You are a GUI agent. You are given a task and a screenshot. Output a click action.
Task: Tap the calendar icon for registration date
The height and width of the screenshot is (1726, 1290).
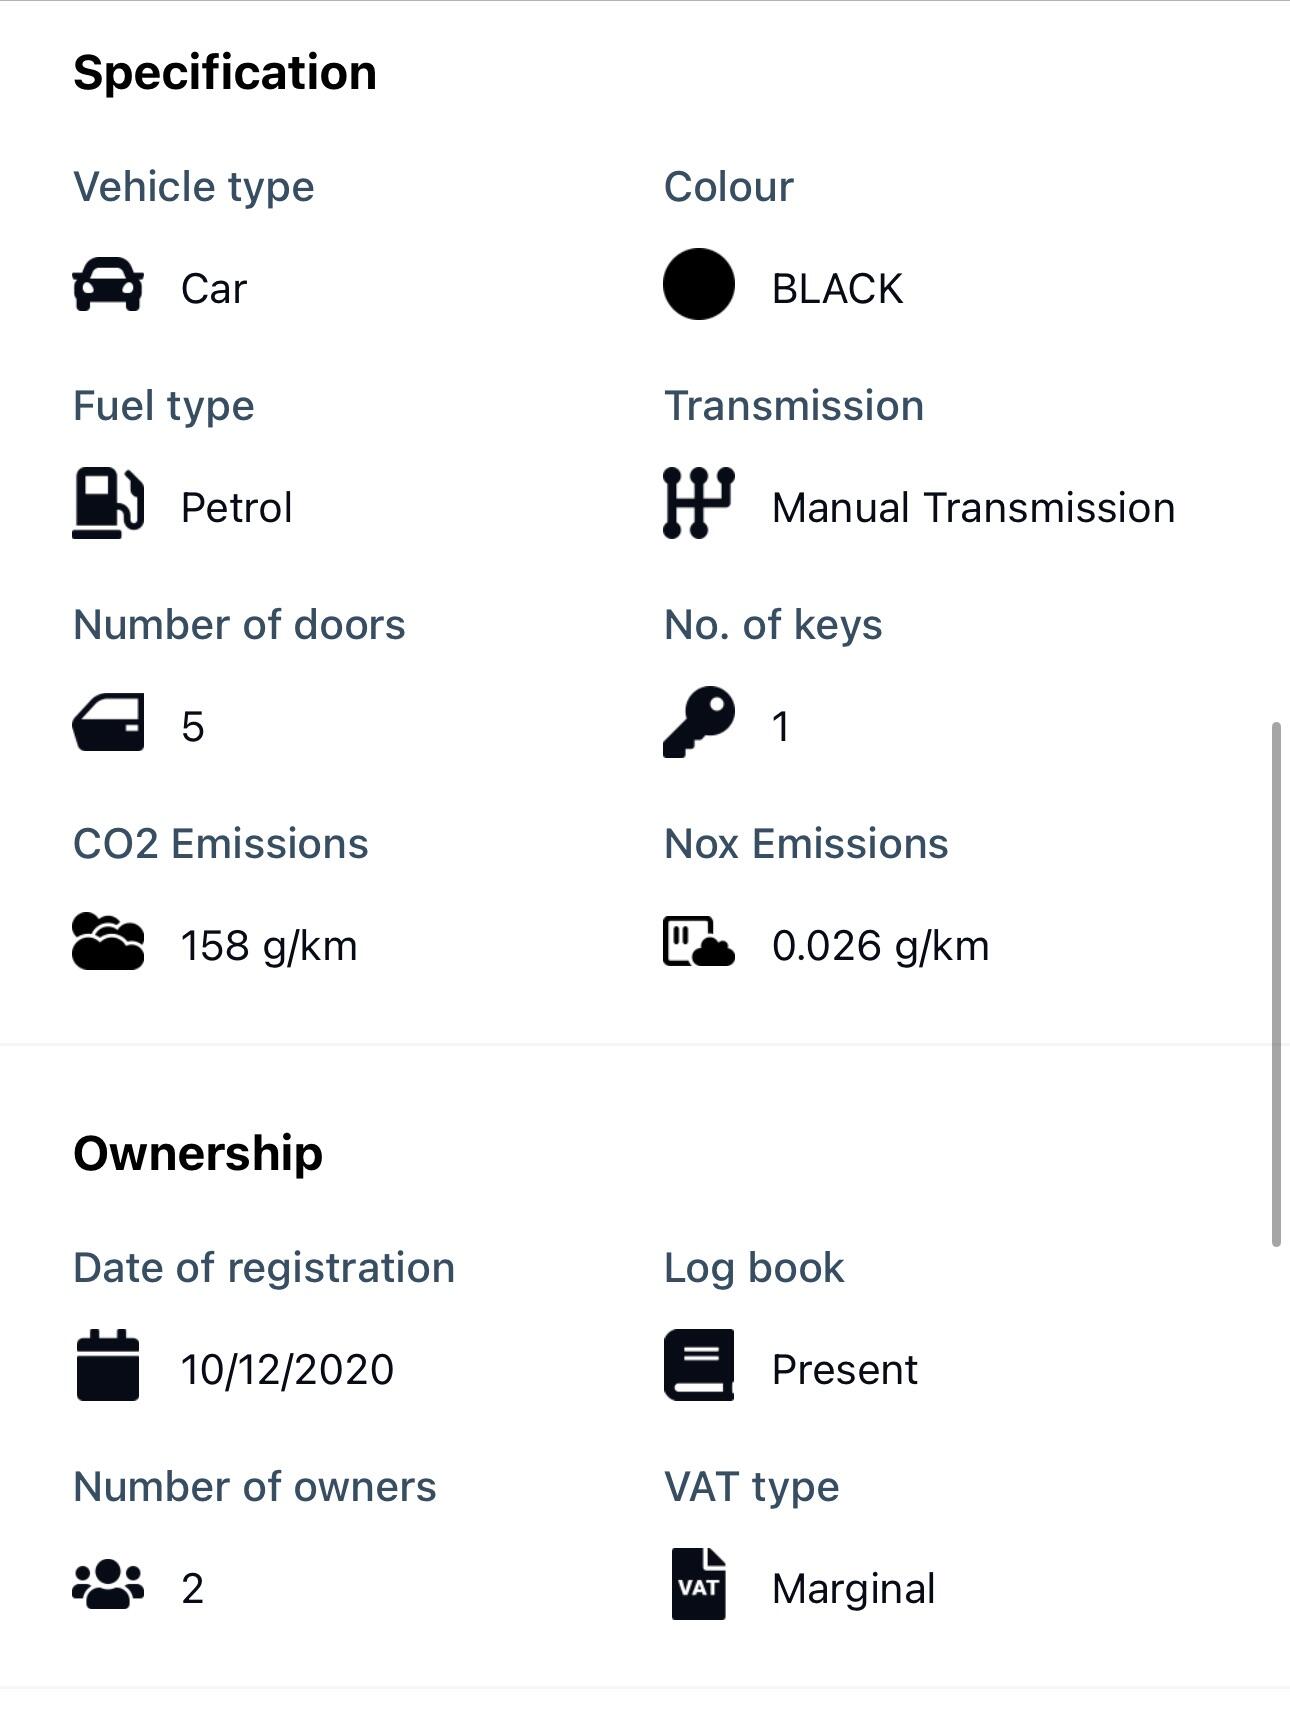pos(108,1365)
